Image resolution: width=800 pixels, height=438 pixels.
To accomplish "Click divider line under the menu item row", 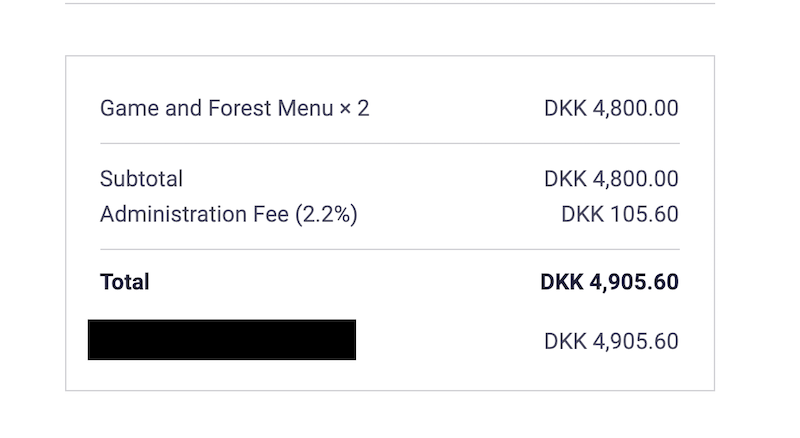I will [390, 143].
